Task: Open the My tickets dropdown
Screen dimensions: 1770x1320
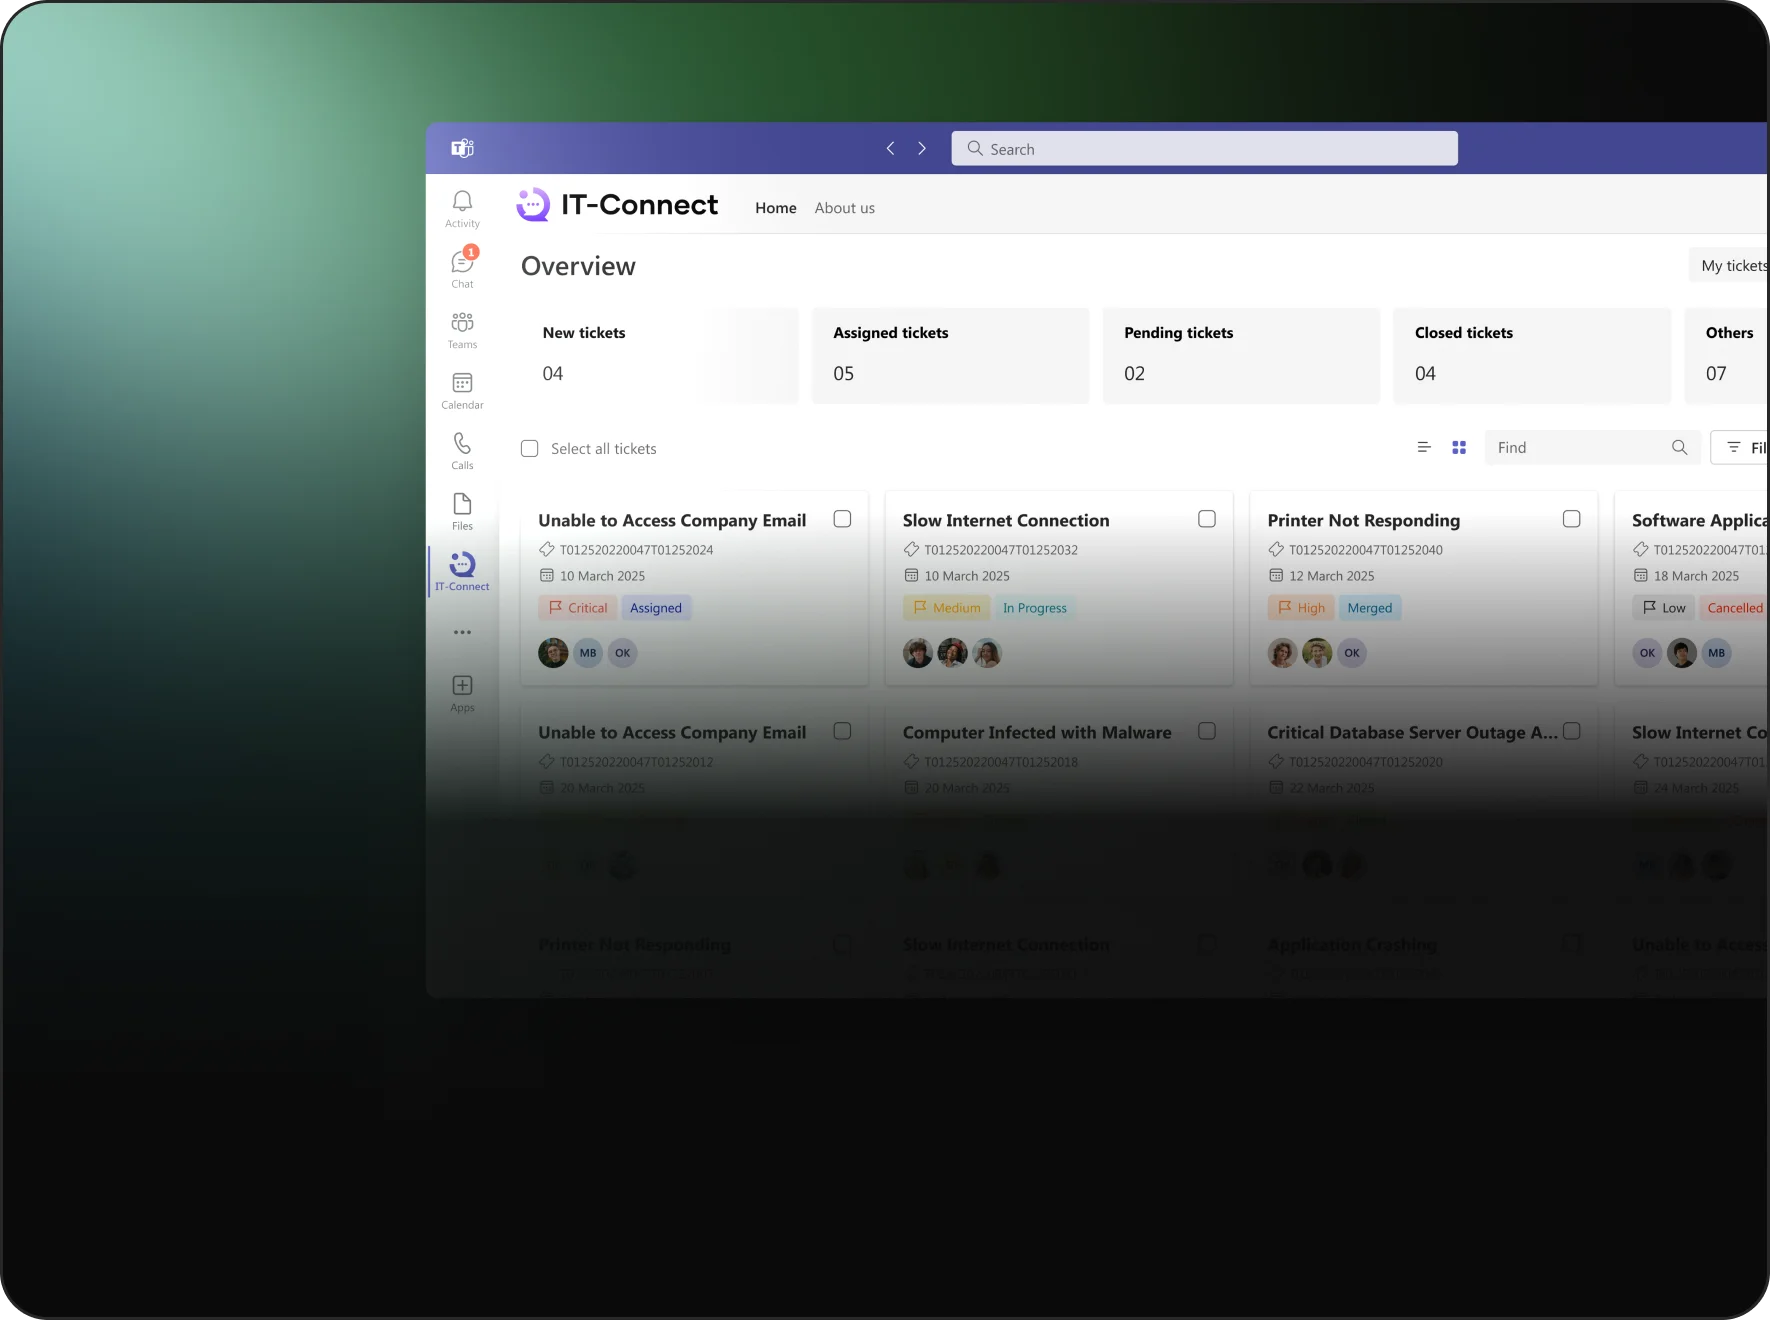Action: [1732, 266]
